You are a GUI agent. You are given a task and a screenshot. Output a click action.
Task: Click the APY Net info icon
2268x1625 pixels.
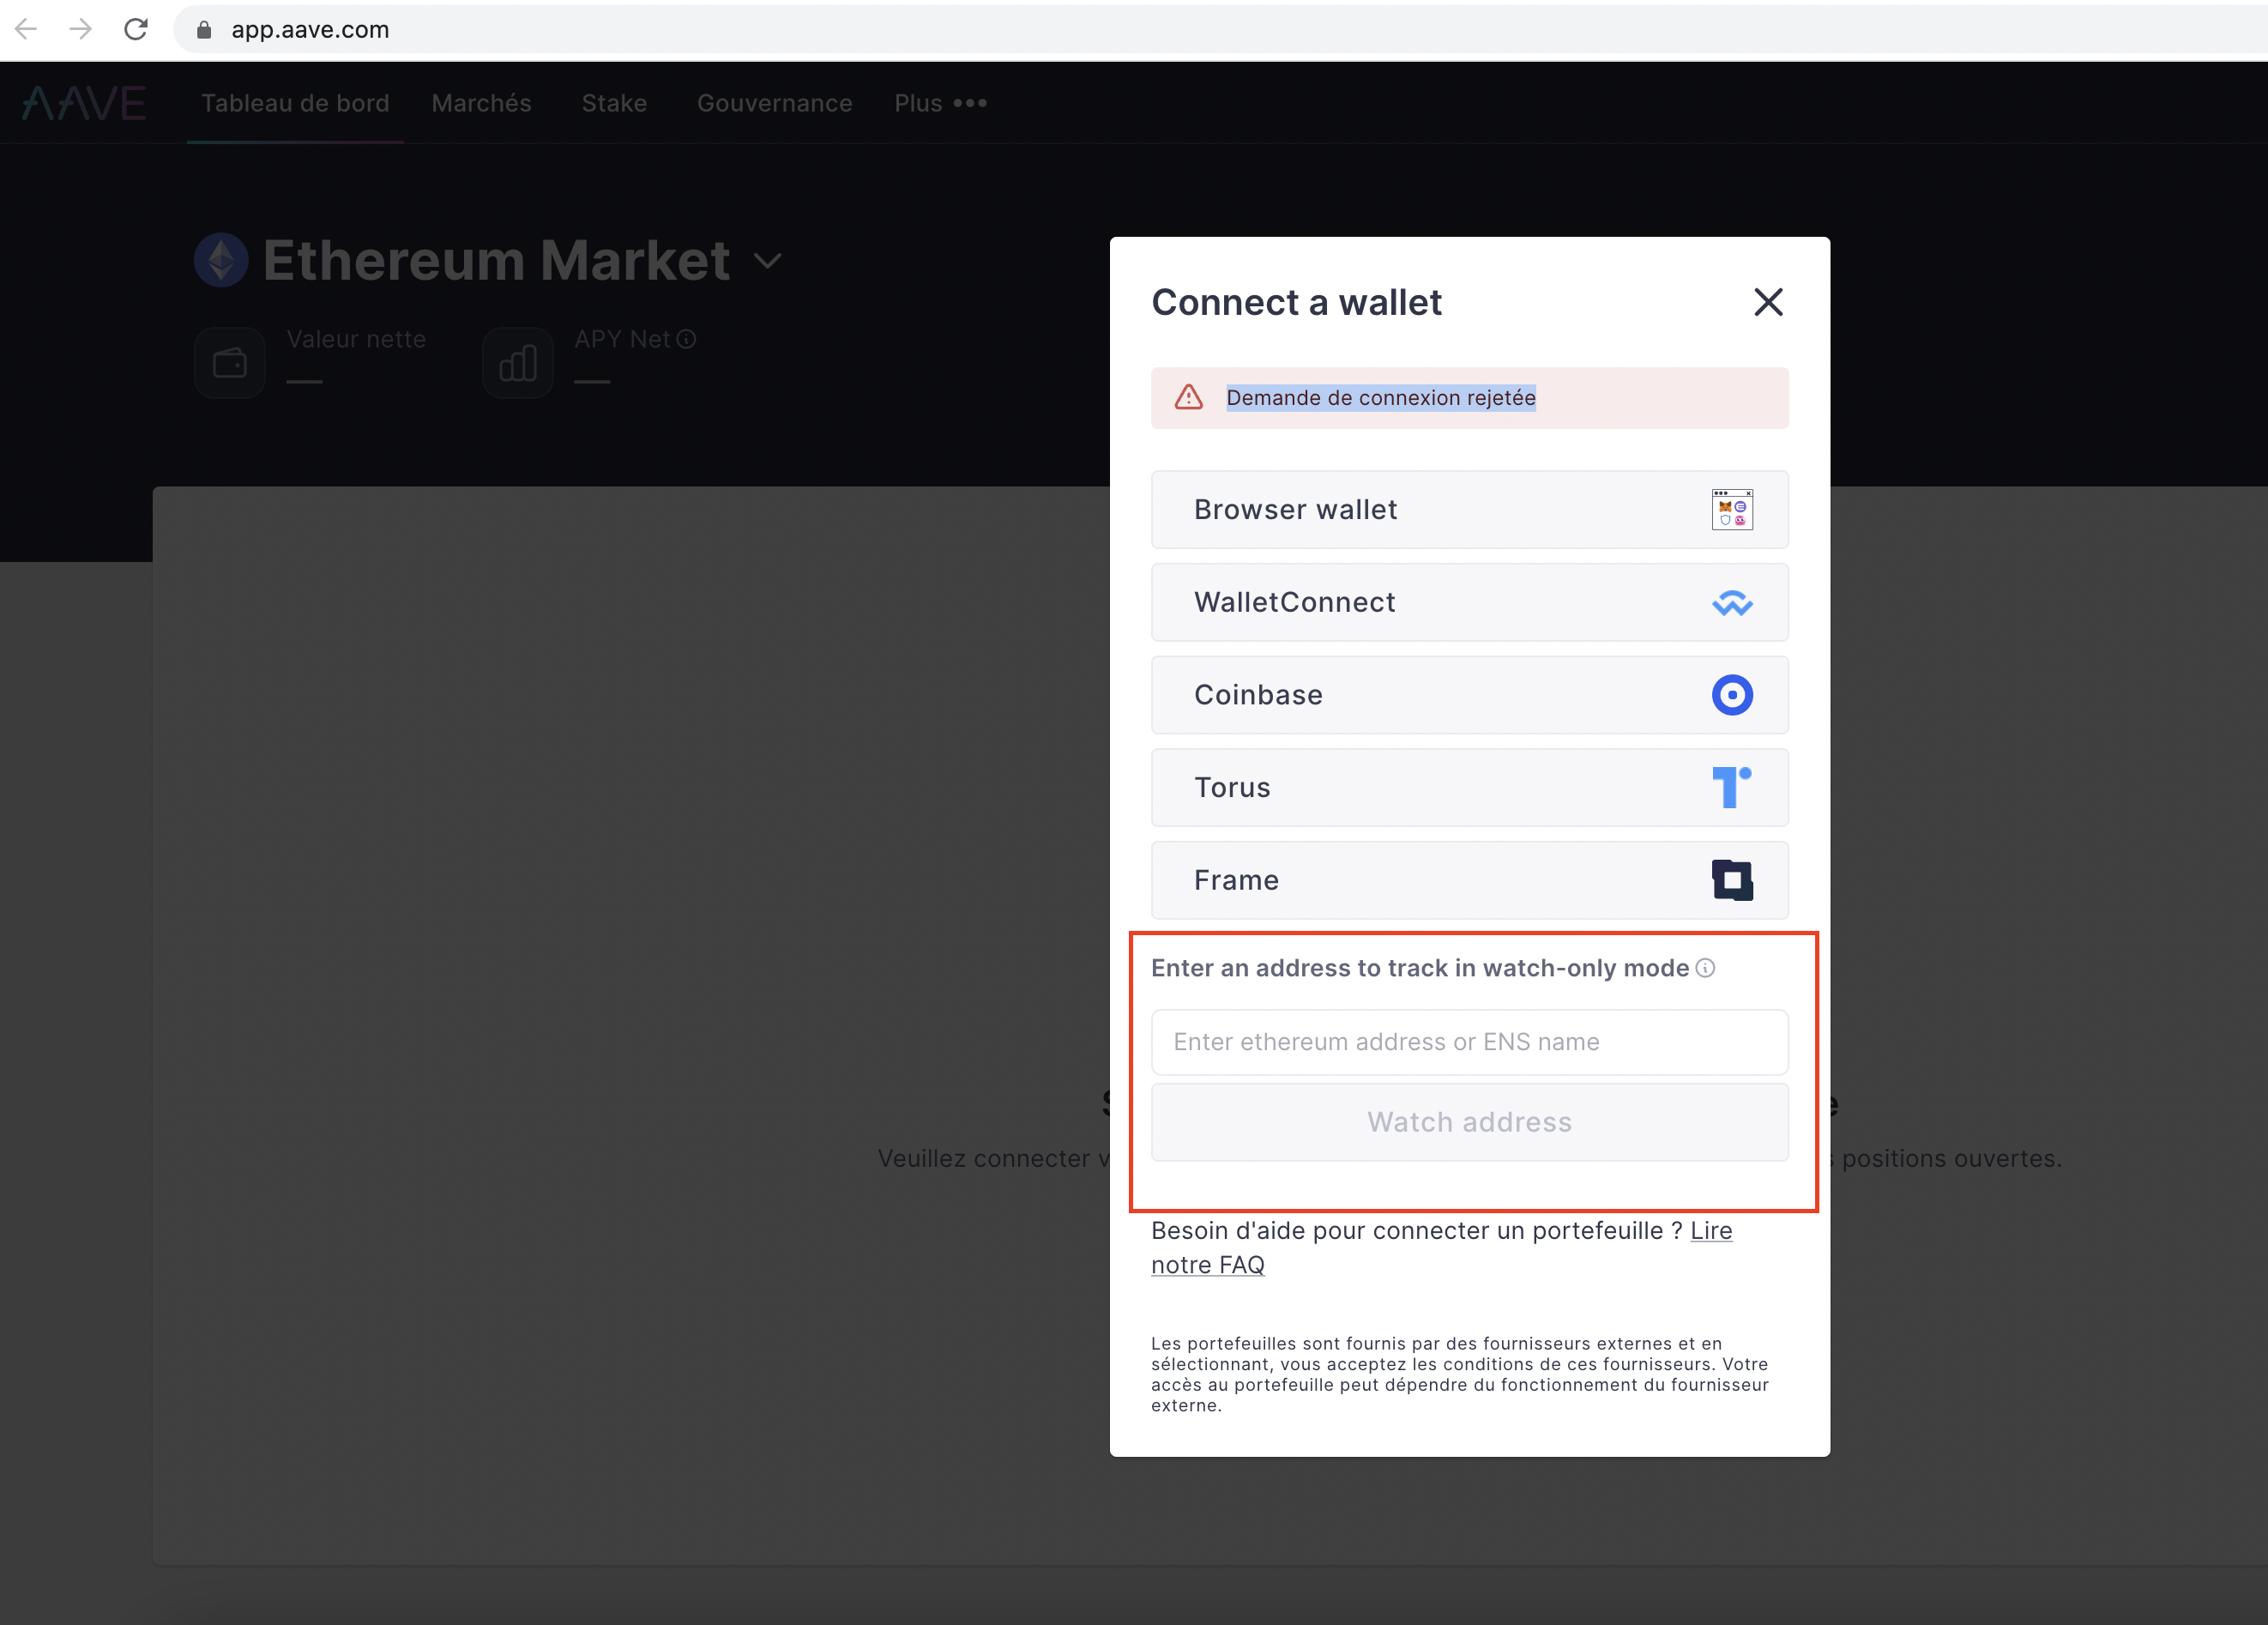pyautogui.click(x=687, y=339)
